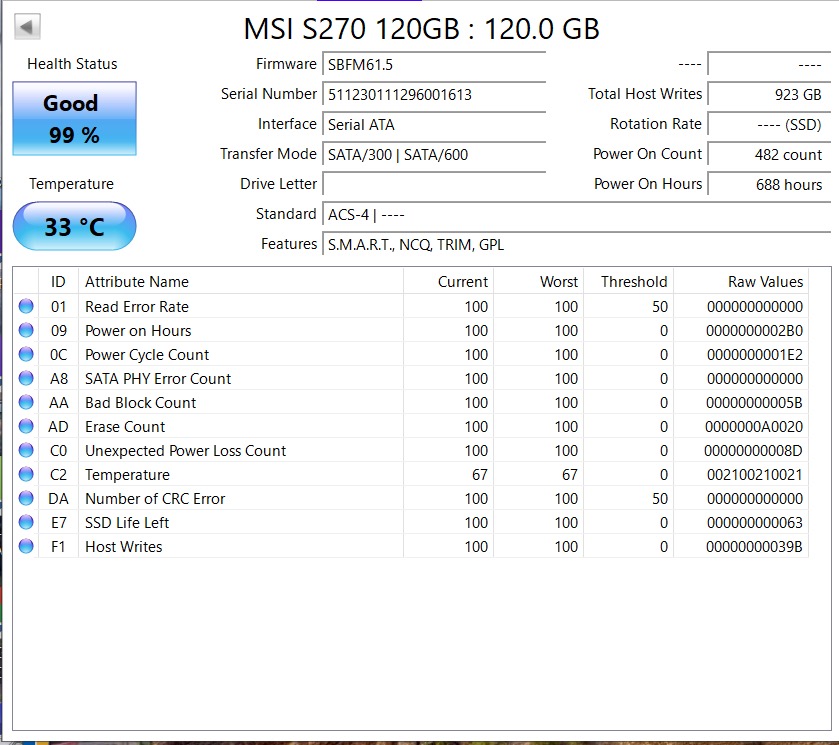Viewport: 839px width, 745px height.
Task: Click the Serial Number field
Action: [x=434, y=94]
